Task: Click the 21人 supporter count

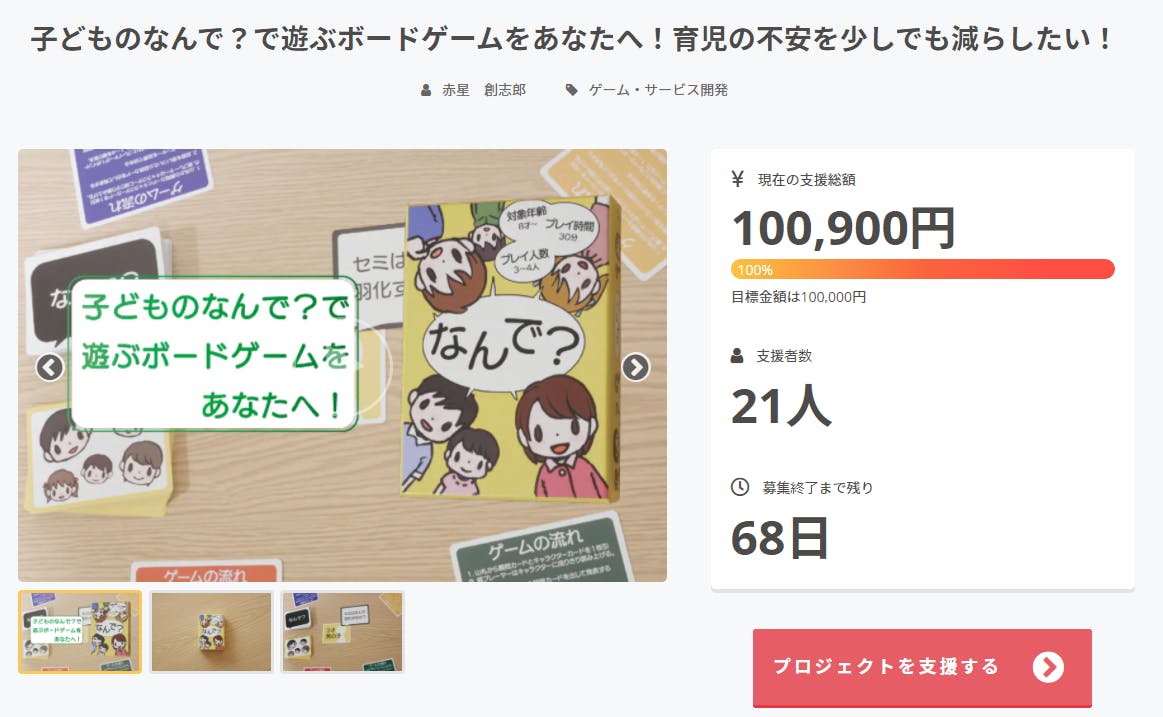Action: pos(781,406)
